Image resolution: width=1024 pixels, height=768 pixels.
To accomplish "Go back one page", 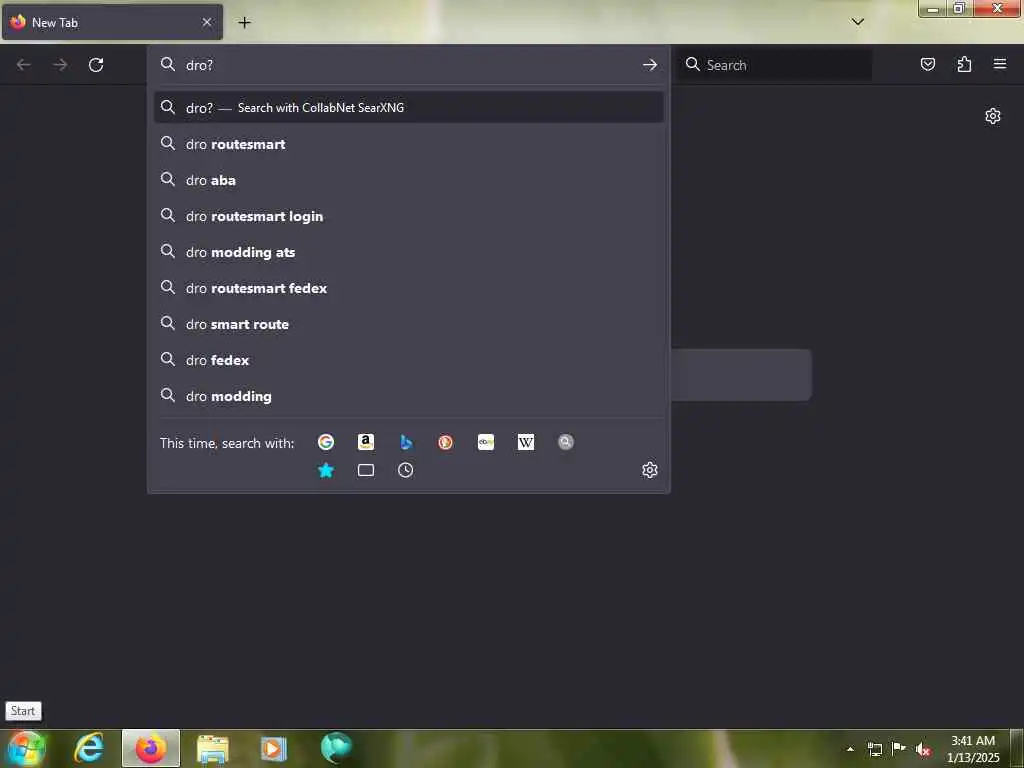I will [x=24, y=65].
